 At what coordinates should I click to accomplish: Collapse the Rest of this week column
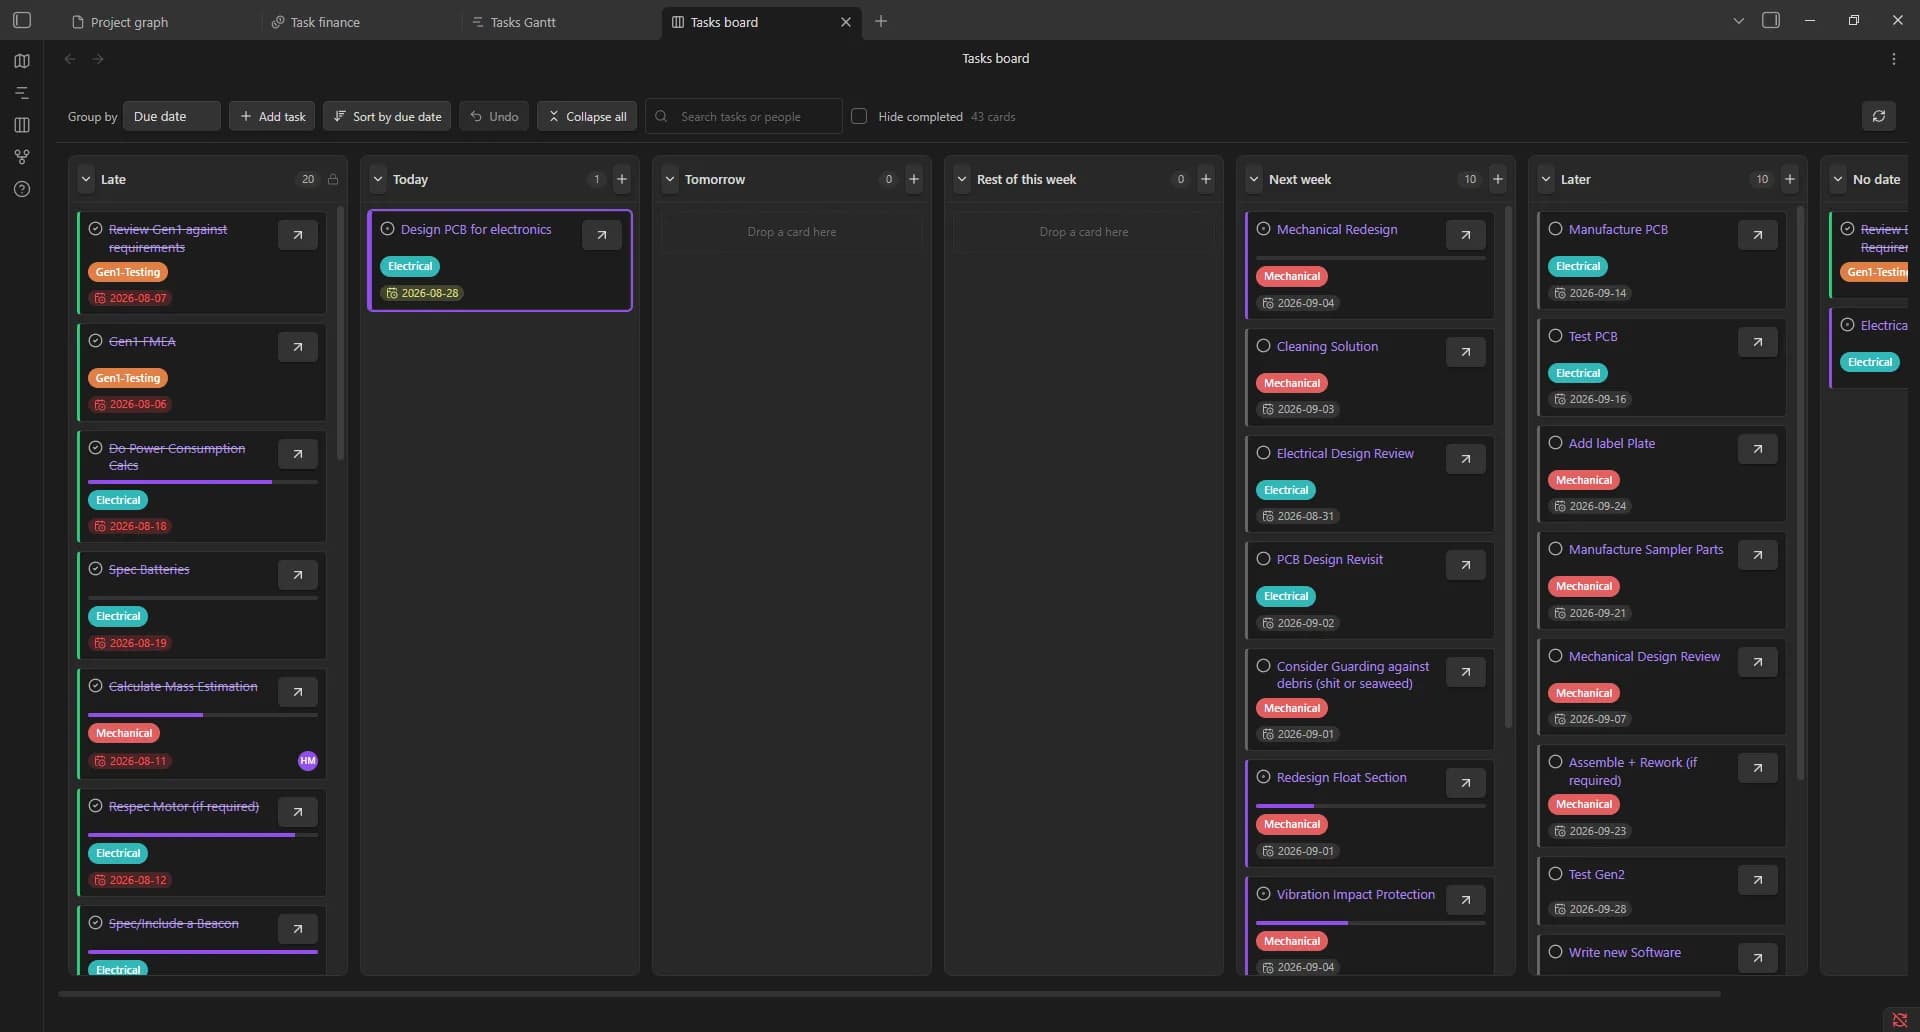point(961,179)
